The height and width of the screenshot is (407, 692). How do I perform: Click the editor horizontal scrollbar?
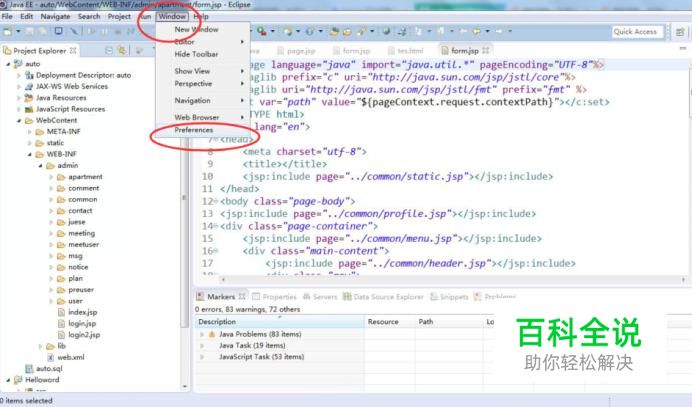[453, 279]
